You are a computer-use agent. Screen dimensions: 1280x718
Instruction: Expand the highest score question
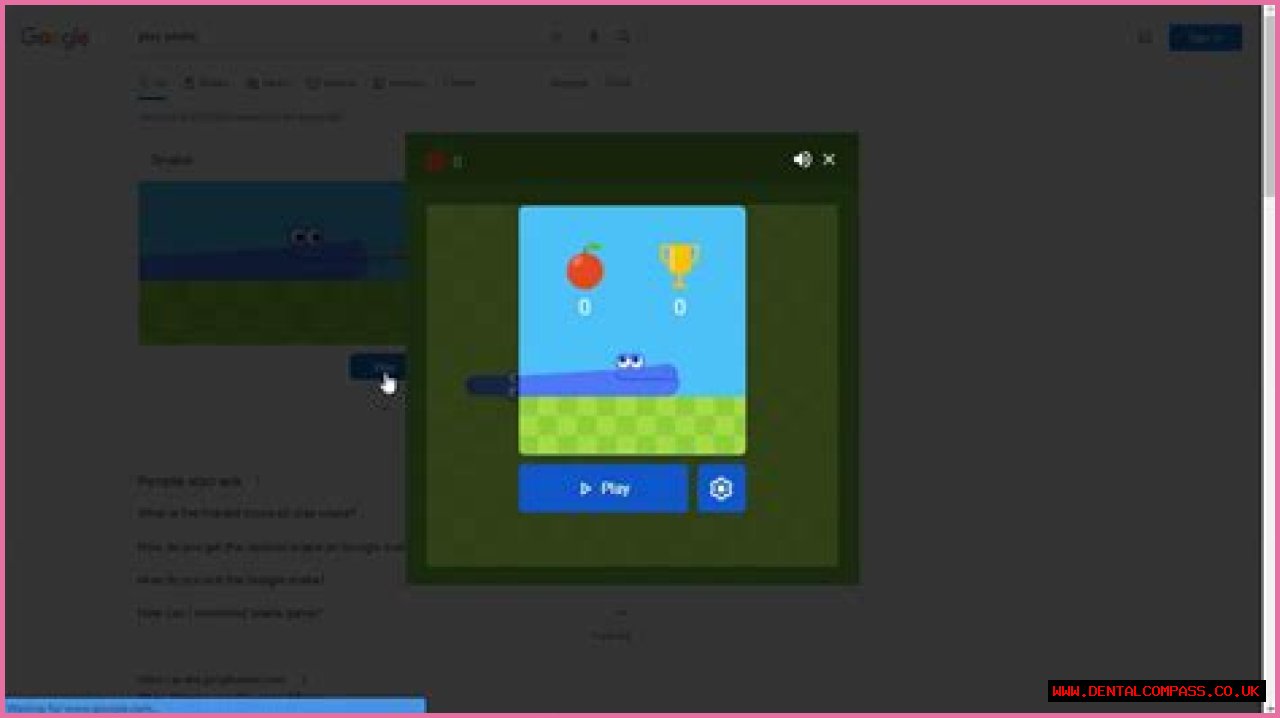click(x=246, y=513)
